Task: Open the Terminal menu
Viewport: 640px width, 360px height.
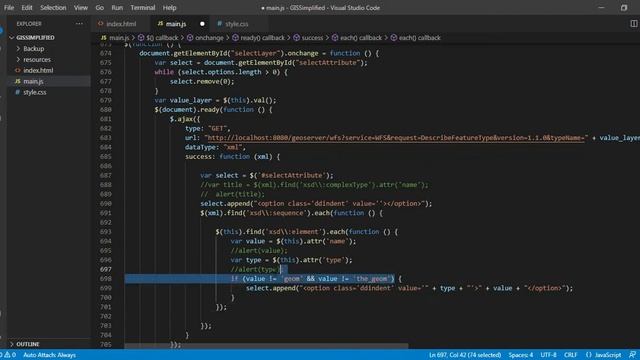Action: tap(143, 8)
